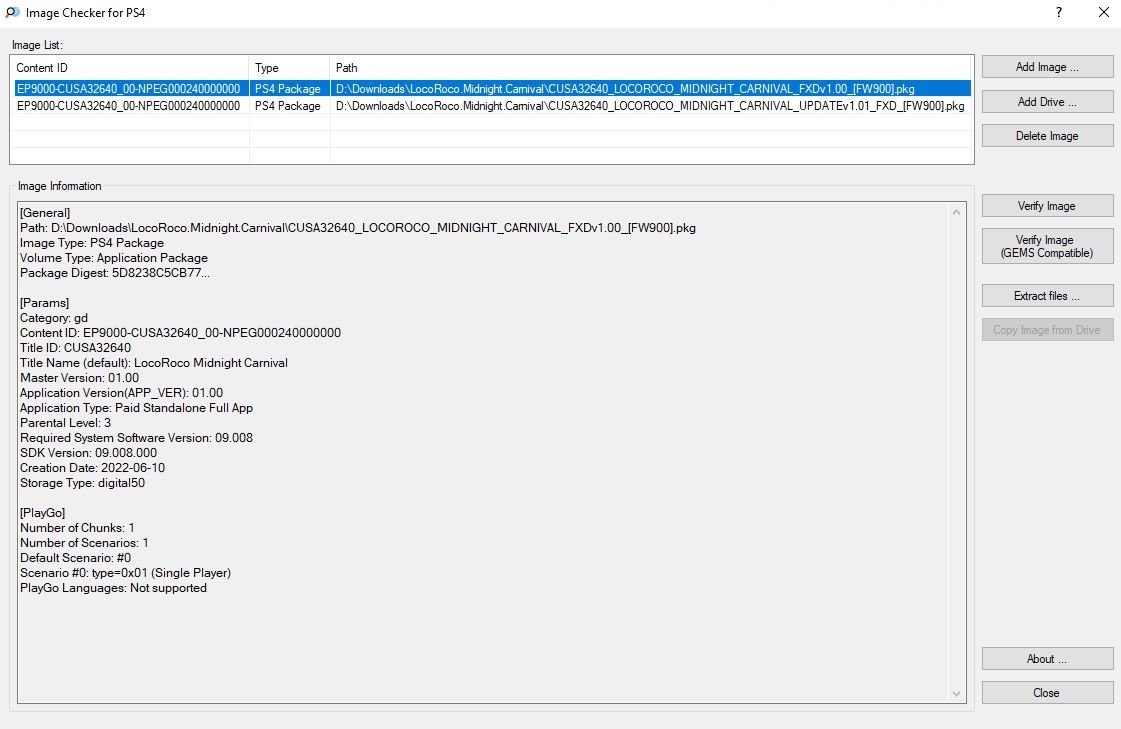Image resolution: width=1121 pixels, height=729 pixels.
Task: Click the Add Image button
Action: coord(1047,66)
